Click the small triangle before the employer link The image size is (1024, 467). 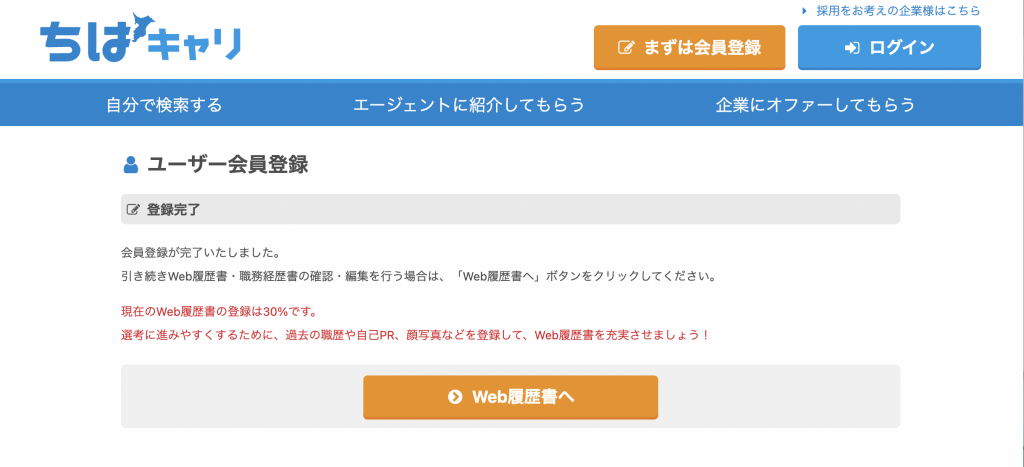point(805,11)
